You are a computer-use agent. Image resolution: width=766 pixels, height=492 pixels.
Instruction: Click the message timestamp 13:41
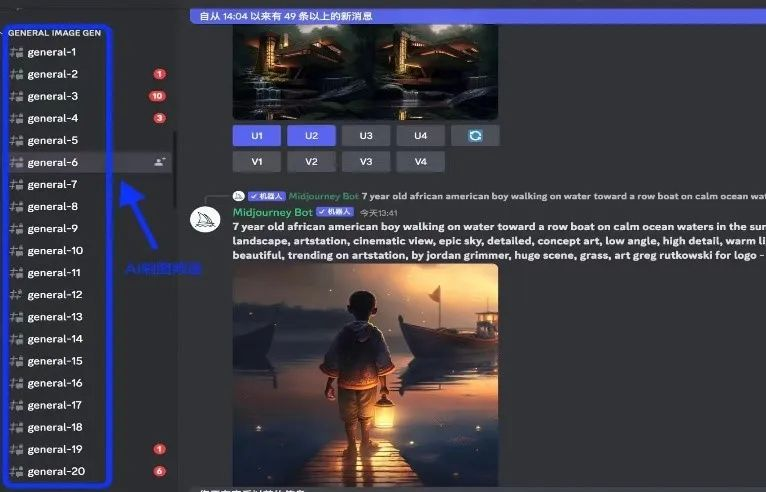click(379, 213)
